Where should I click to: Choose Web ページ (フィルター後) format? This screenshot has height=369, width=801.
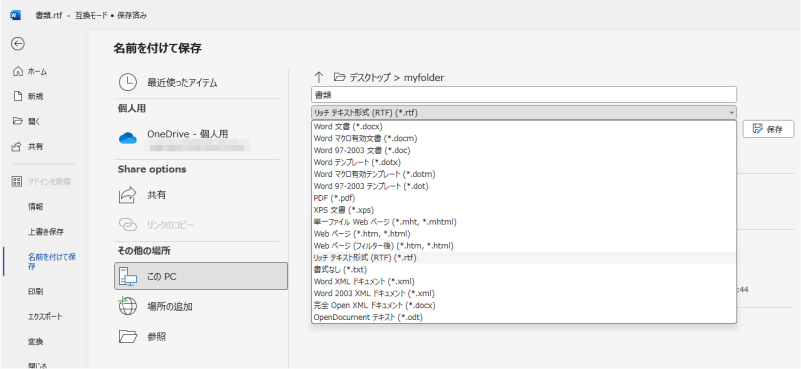click(524, 246)
